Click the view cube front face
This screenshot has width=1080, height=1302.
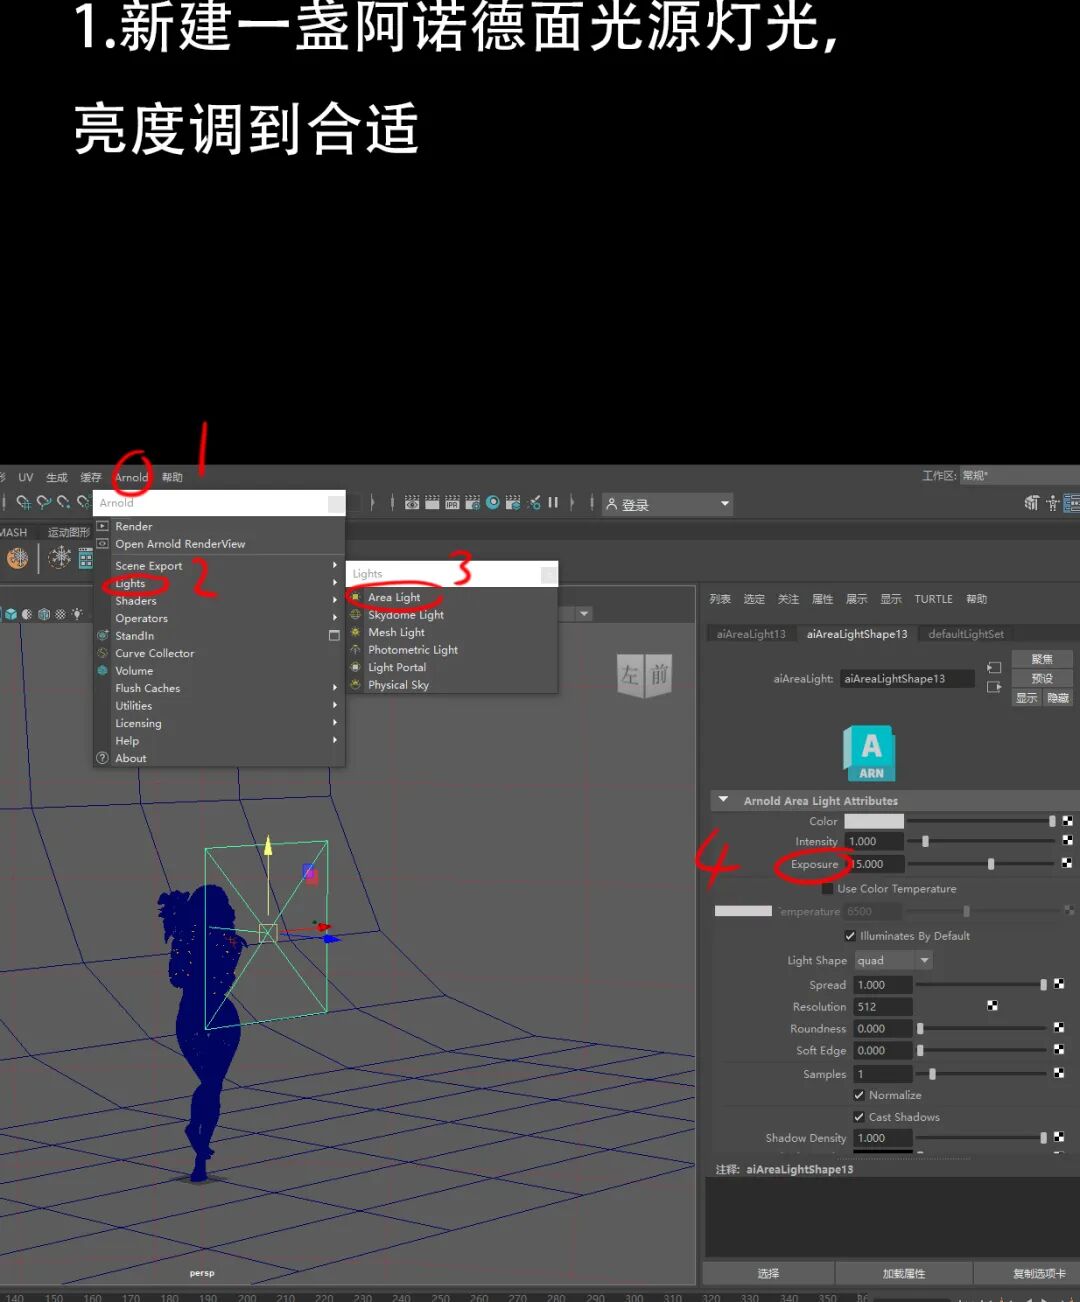tap(660, 675)
